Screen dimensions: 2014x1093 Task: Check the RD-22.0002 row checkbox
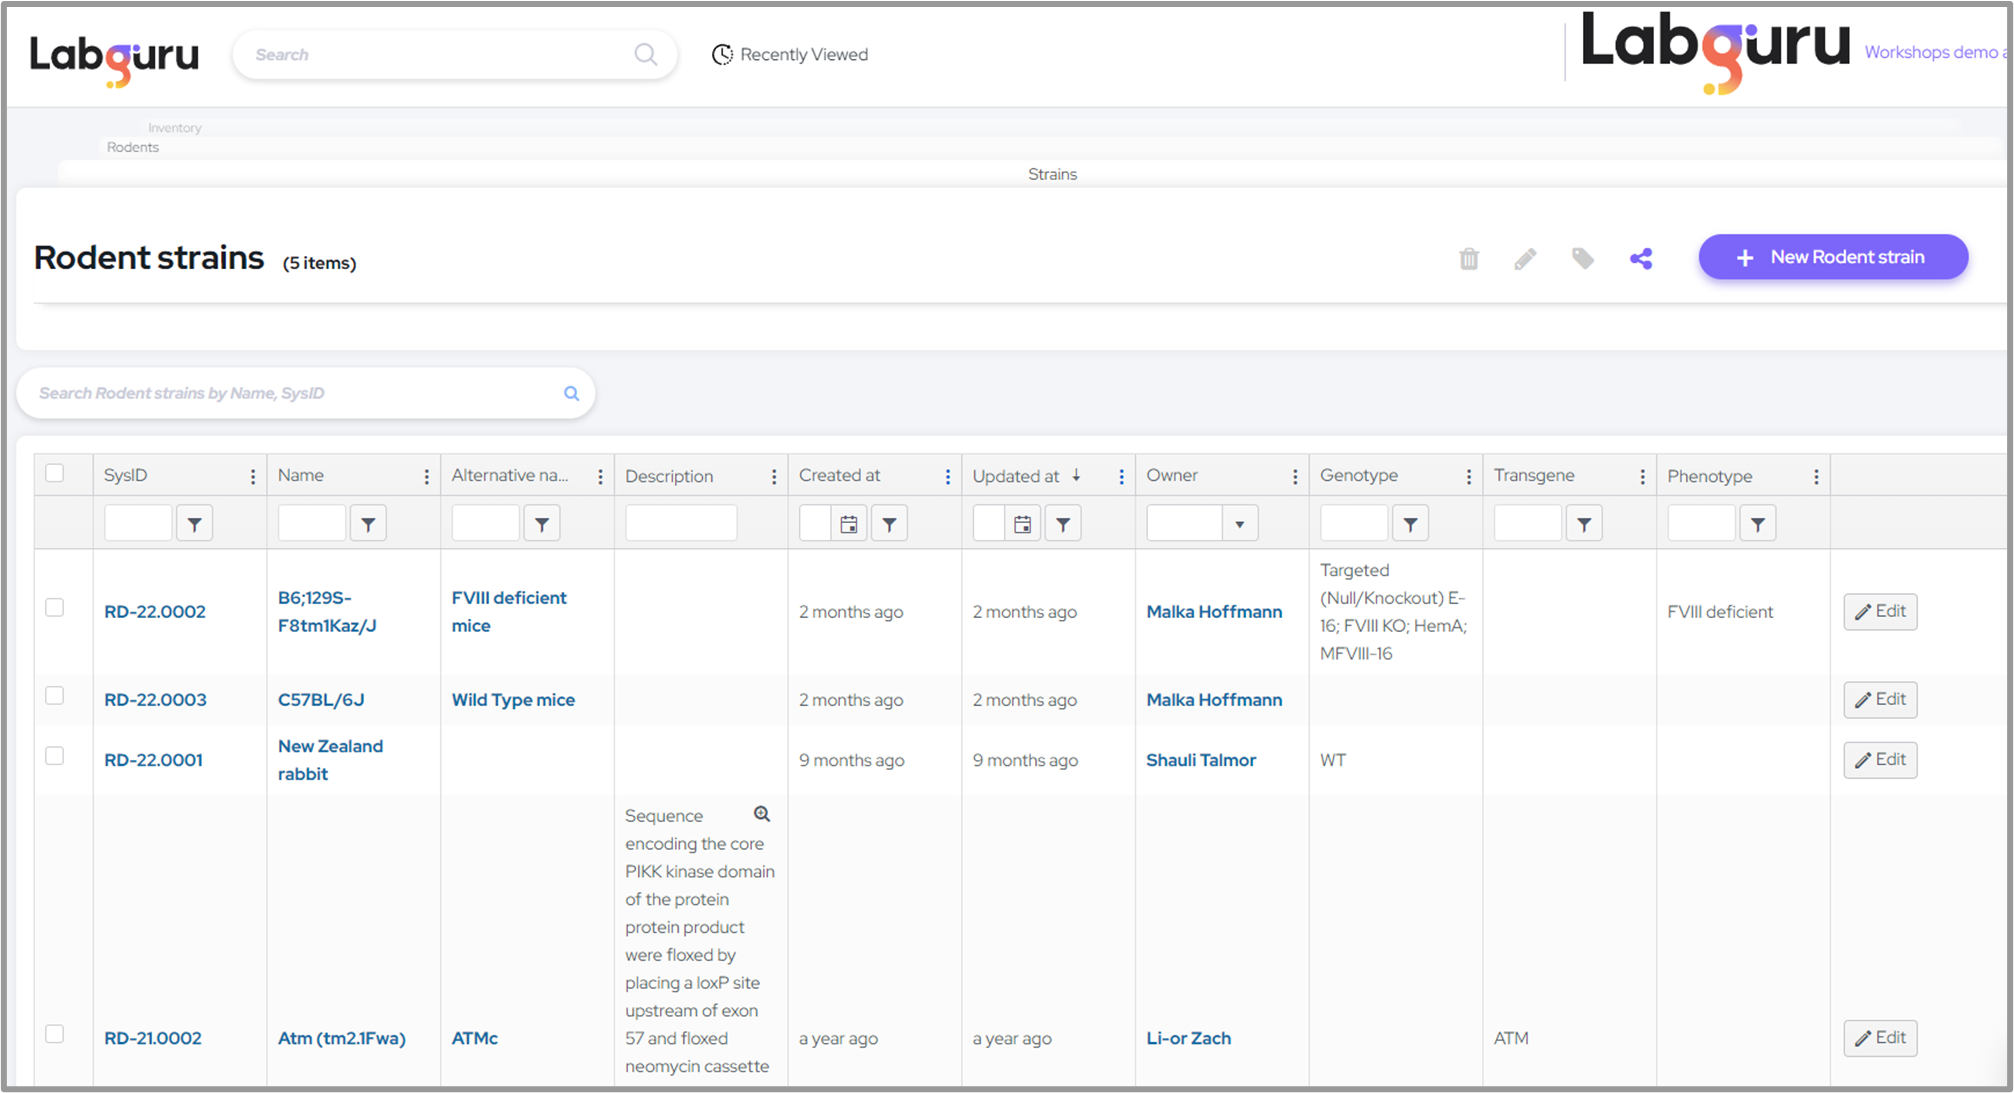(x=55, y=608)
